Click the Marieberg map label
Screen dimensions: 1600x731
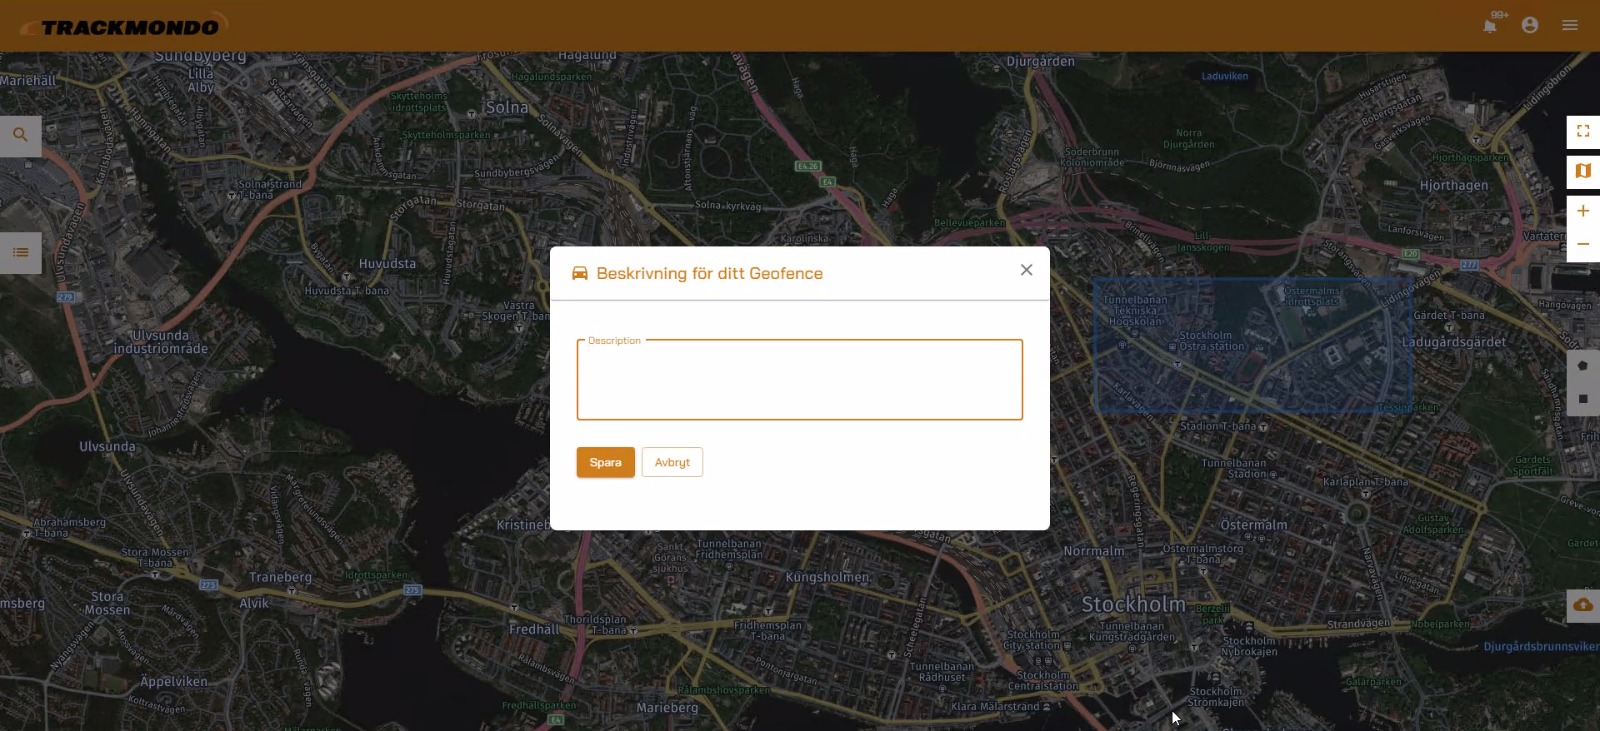pyautogui.click(x=667, y=708)
